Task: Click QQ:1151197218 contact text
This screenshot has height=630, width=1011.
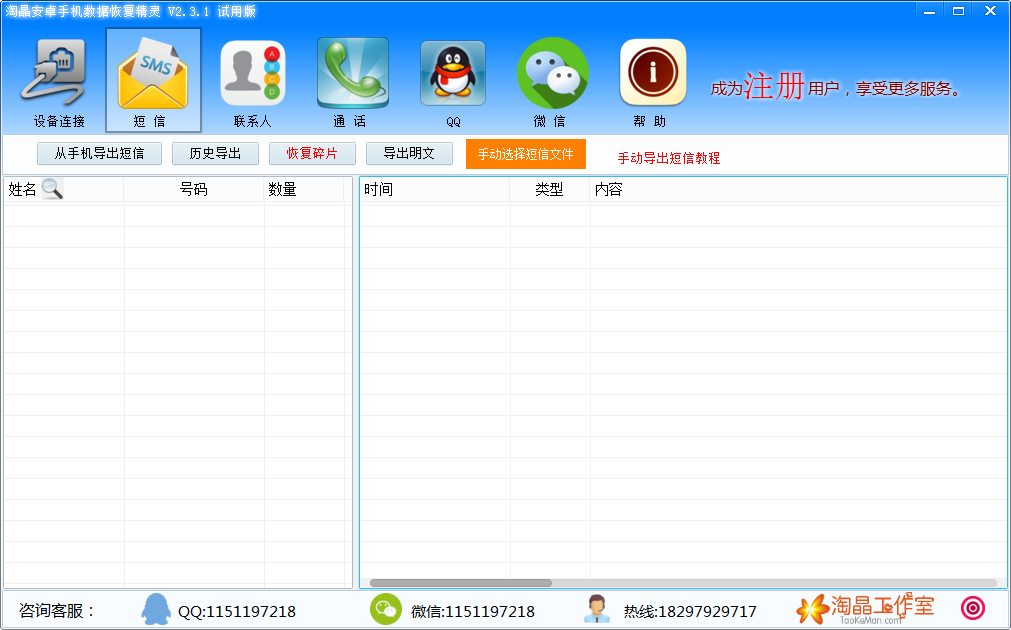Action: (237, 611)
